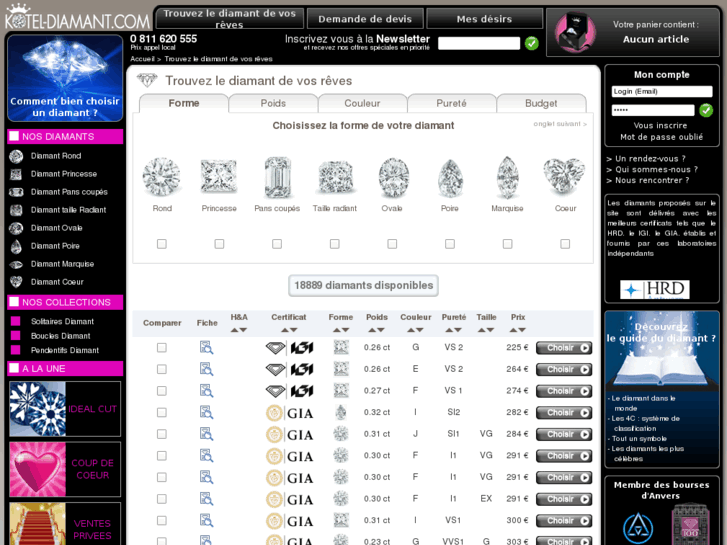Switch to the Pureté tab
The image size is (727, 545).
(452, 103)
